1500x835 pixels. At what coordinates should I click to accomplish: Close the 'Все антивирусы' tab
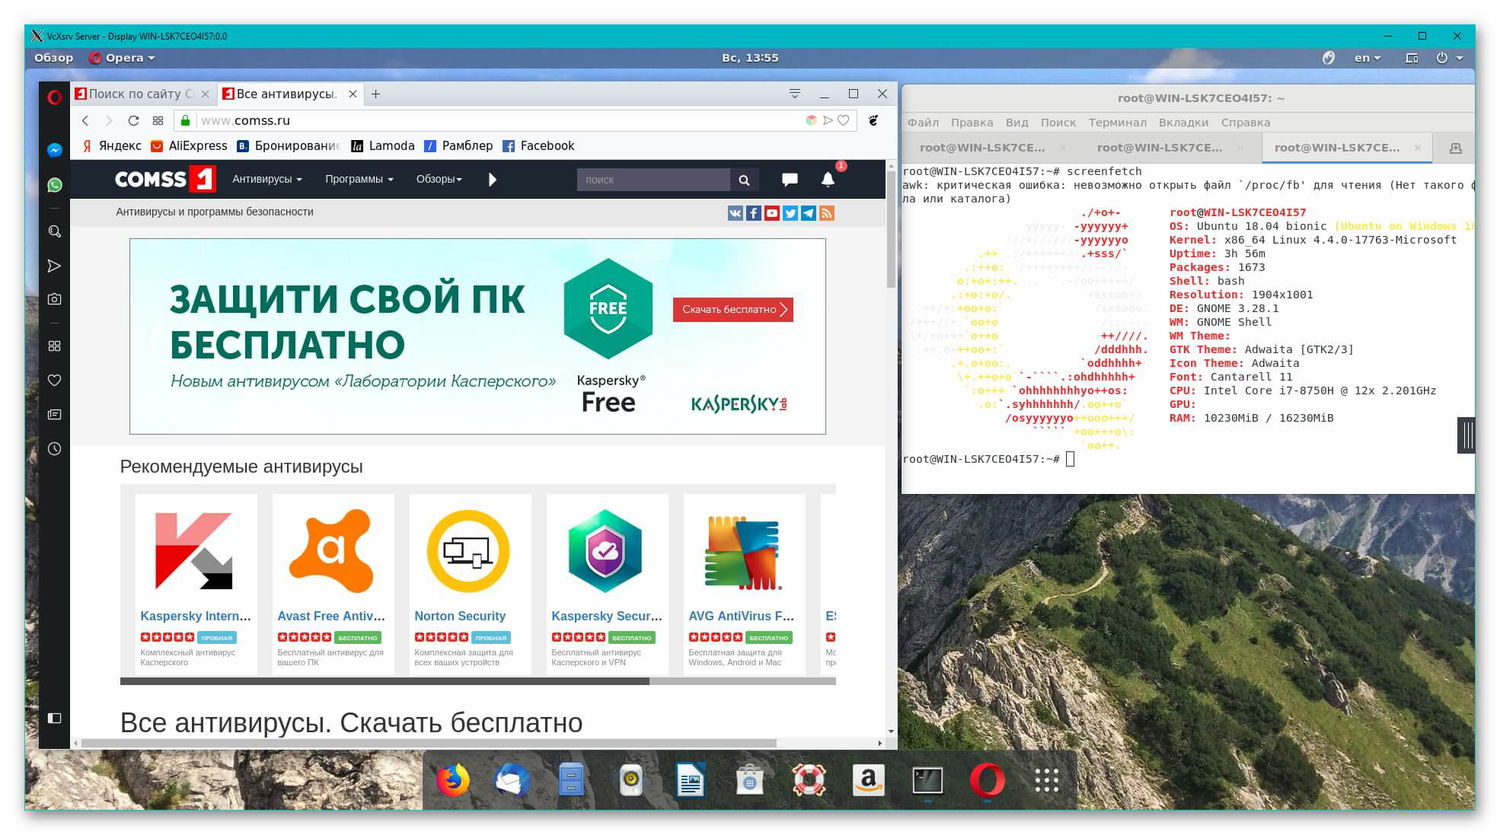pos(353,94)
